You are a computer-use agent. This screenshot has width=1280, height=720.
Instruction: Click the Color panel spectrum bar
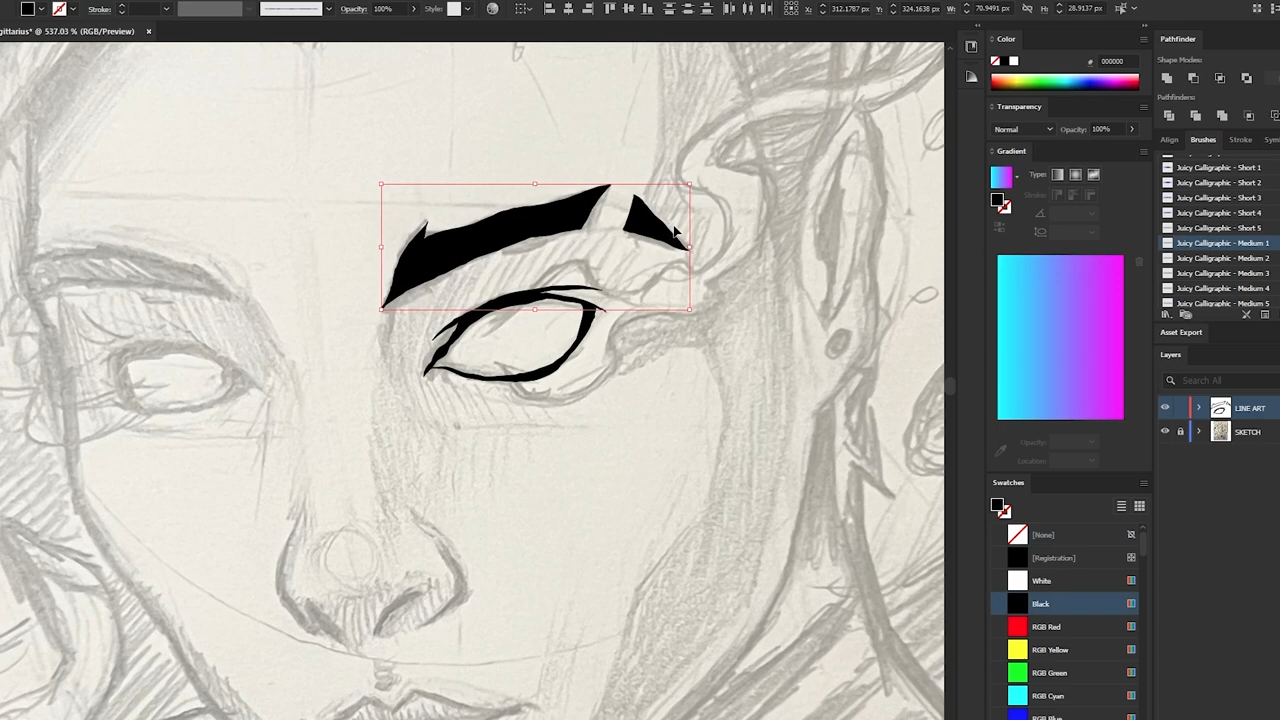[x=1064, y=83]
